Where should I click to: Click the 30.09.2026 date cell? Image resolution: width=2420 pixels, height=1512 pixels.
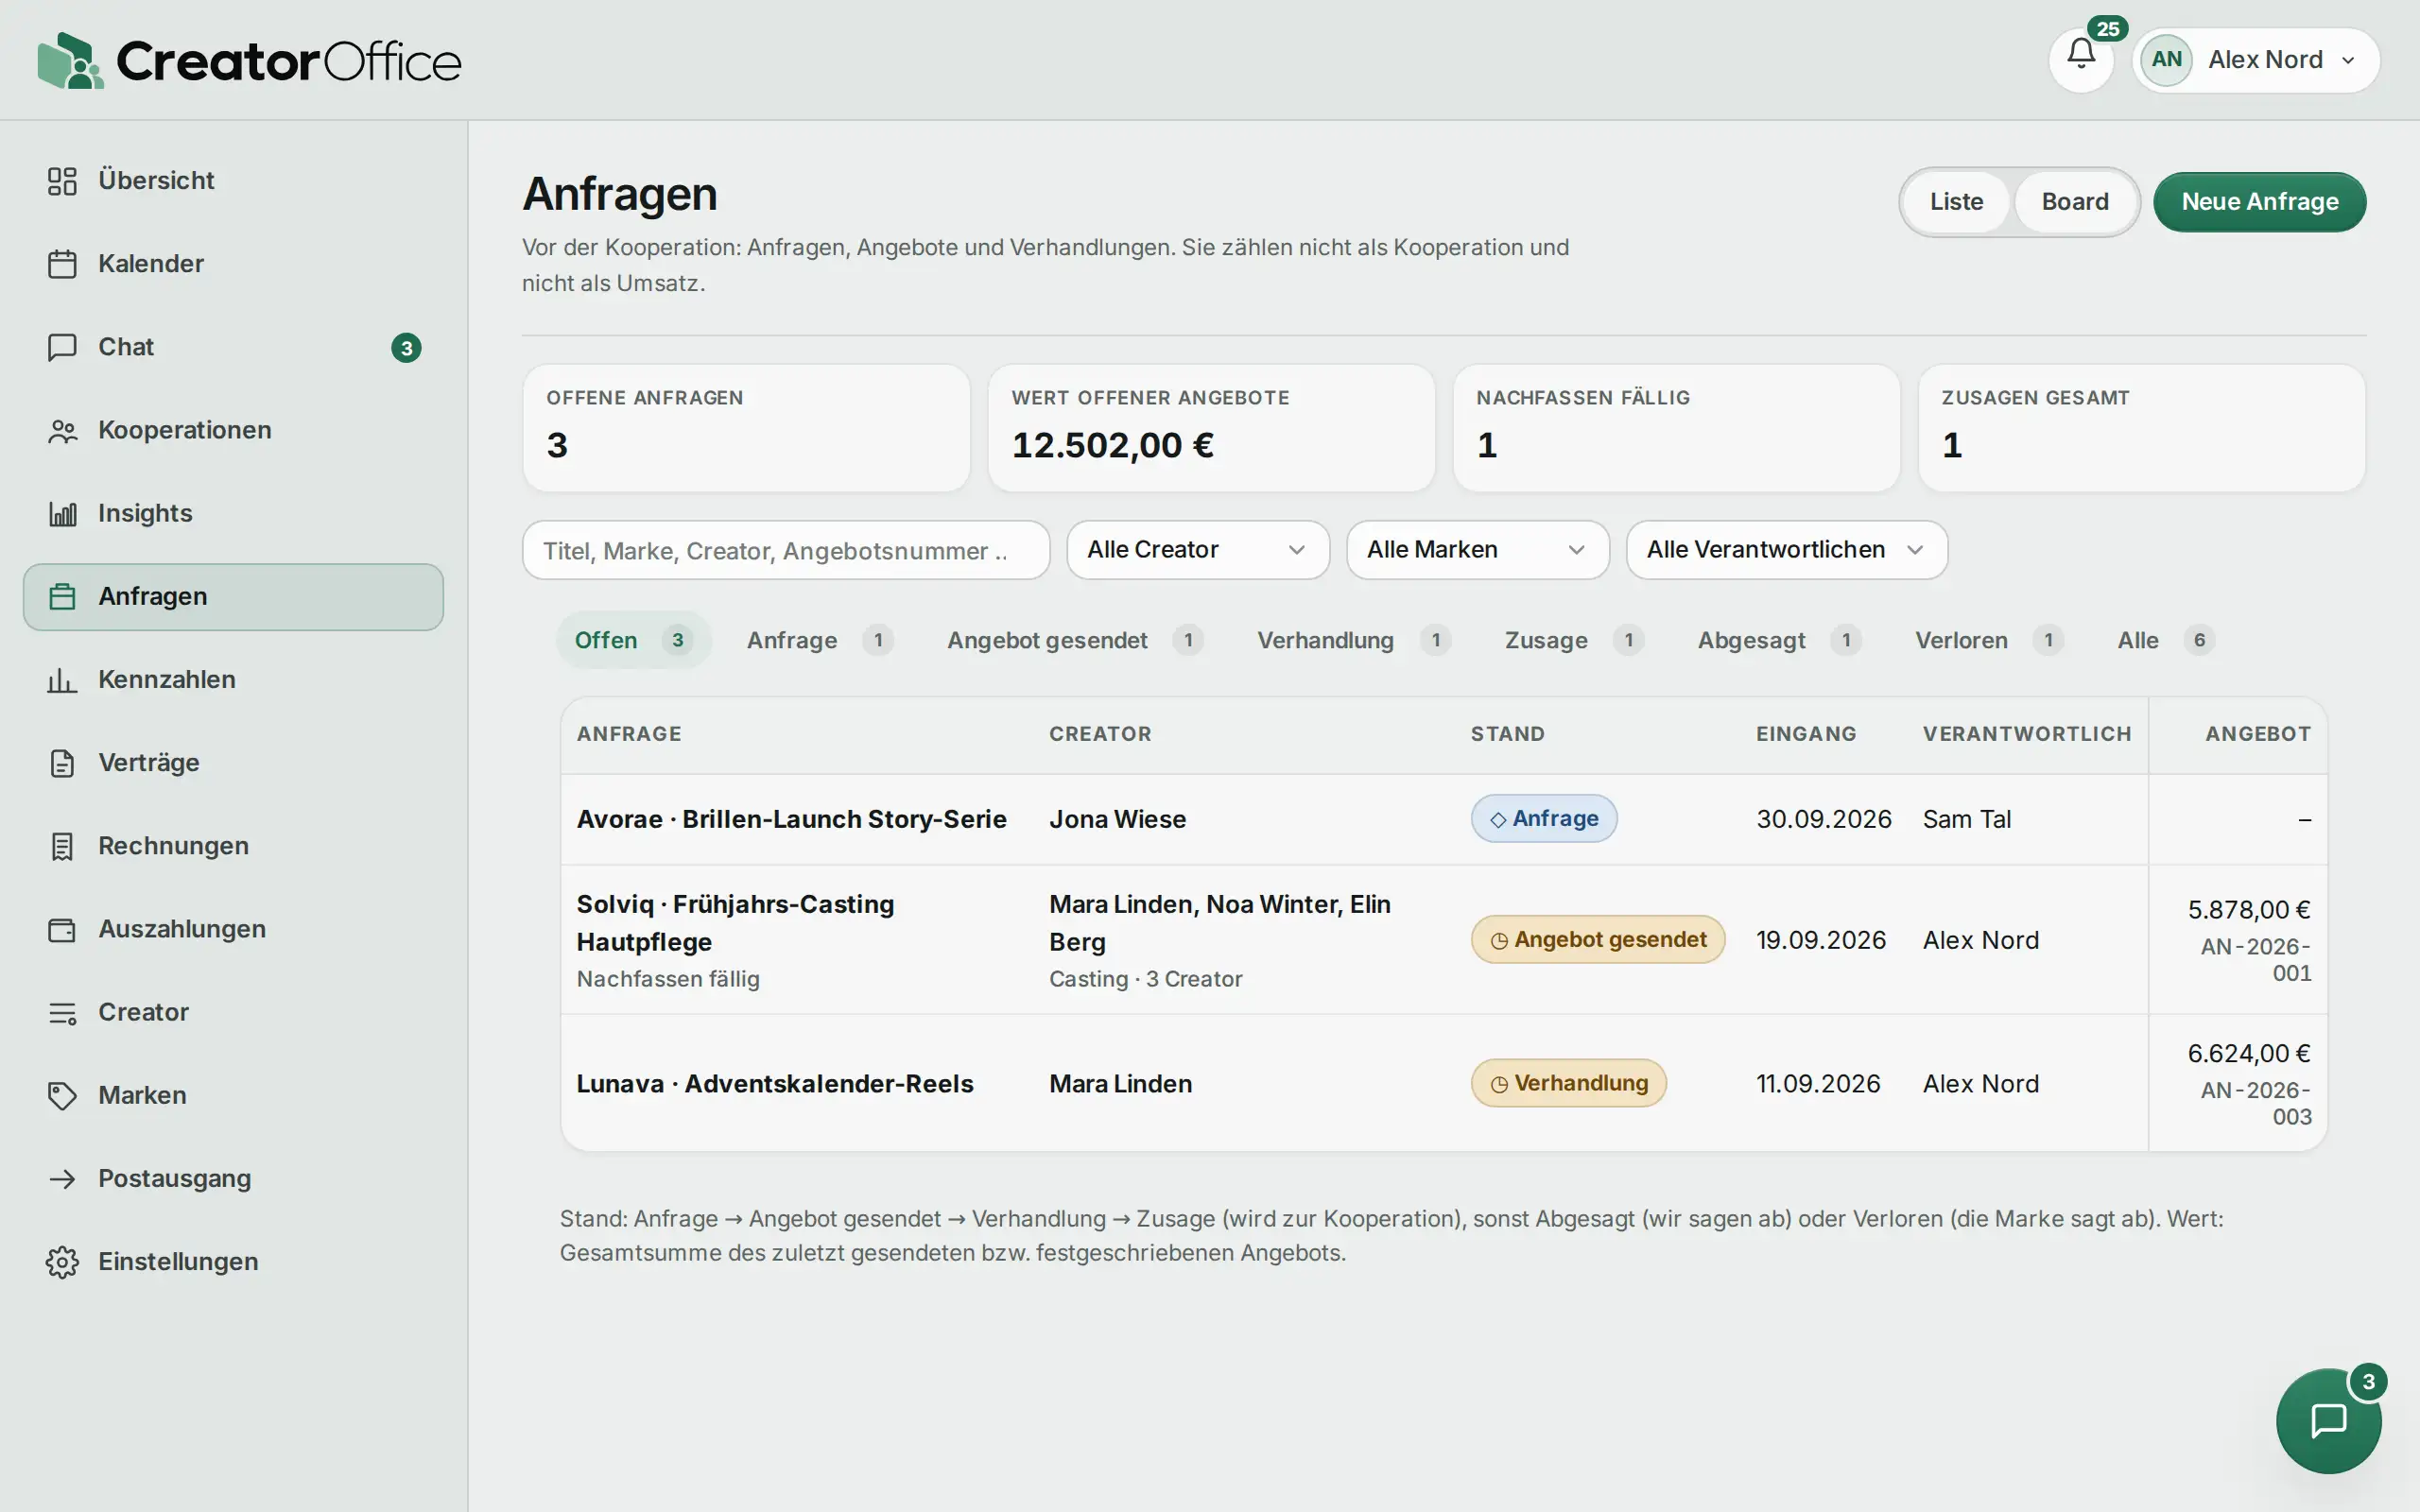tap(1824, 819)
